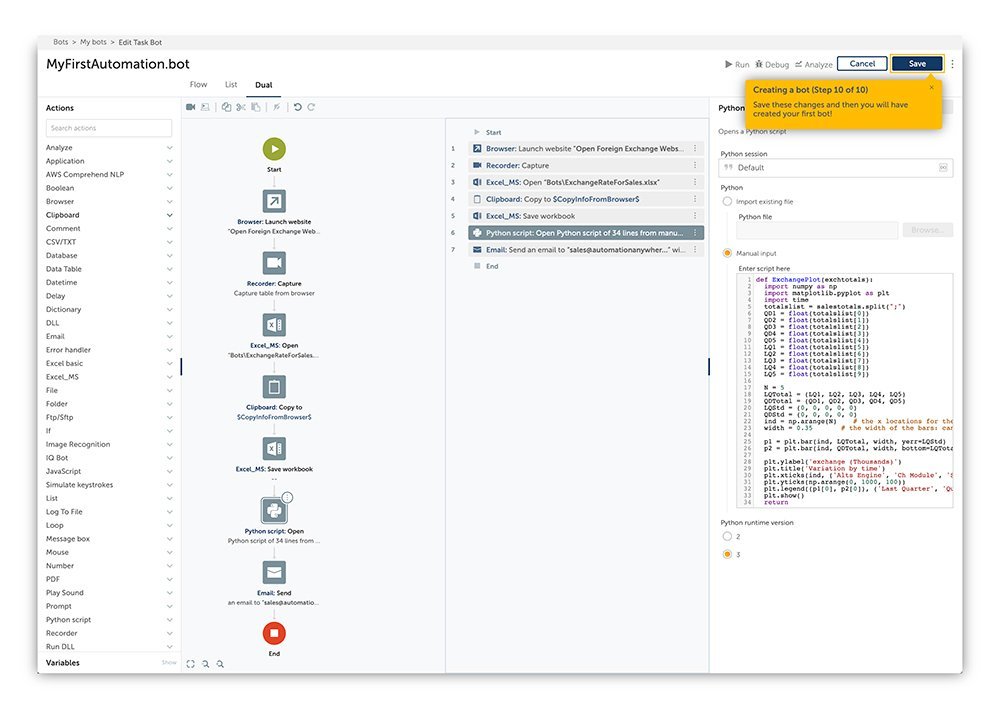1000x711 pixels.
Task: Click Bots in the breadcrumb
Action: click(61, 42)
